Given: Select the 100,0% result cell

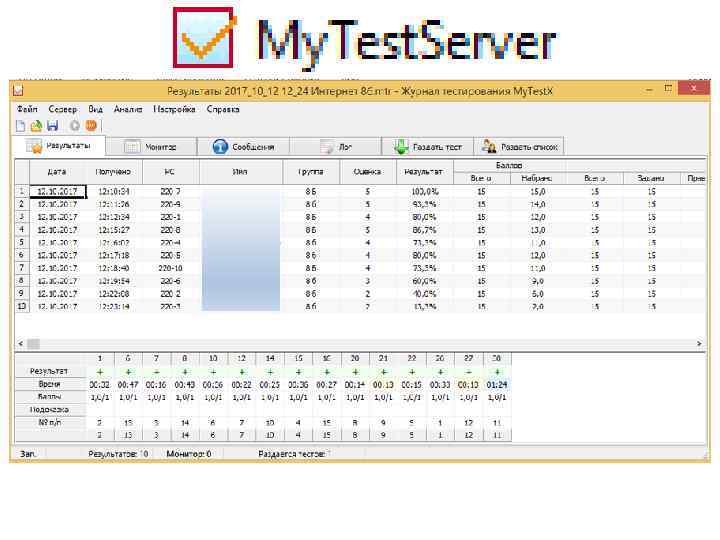Looking at the screenshot, I should (424, 191).
